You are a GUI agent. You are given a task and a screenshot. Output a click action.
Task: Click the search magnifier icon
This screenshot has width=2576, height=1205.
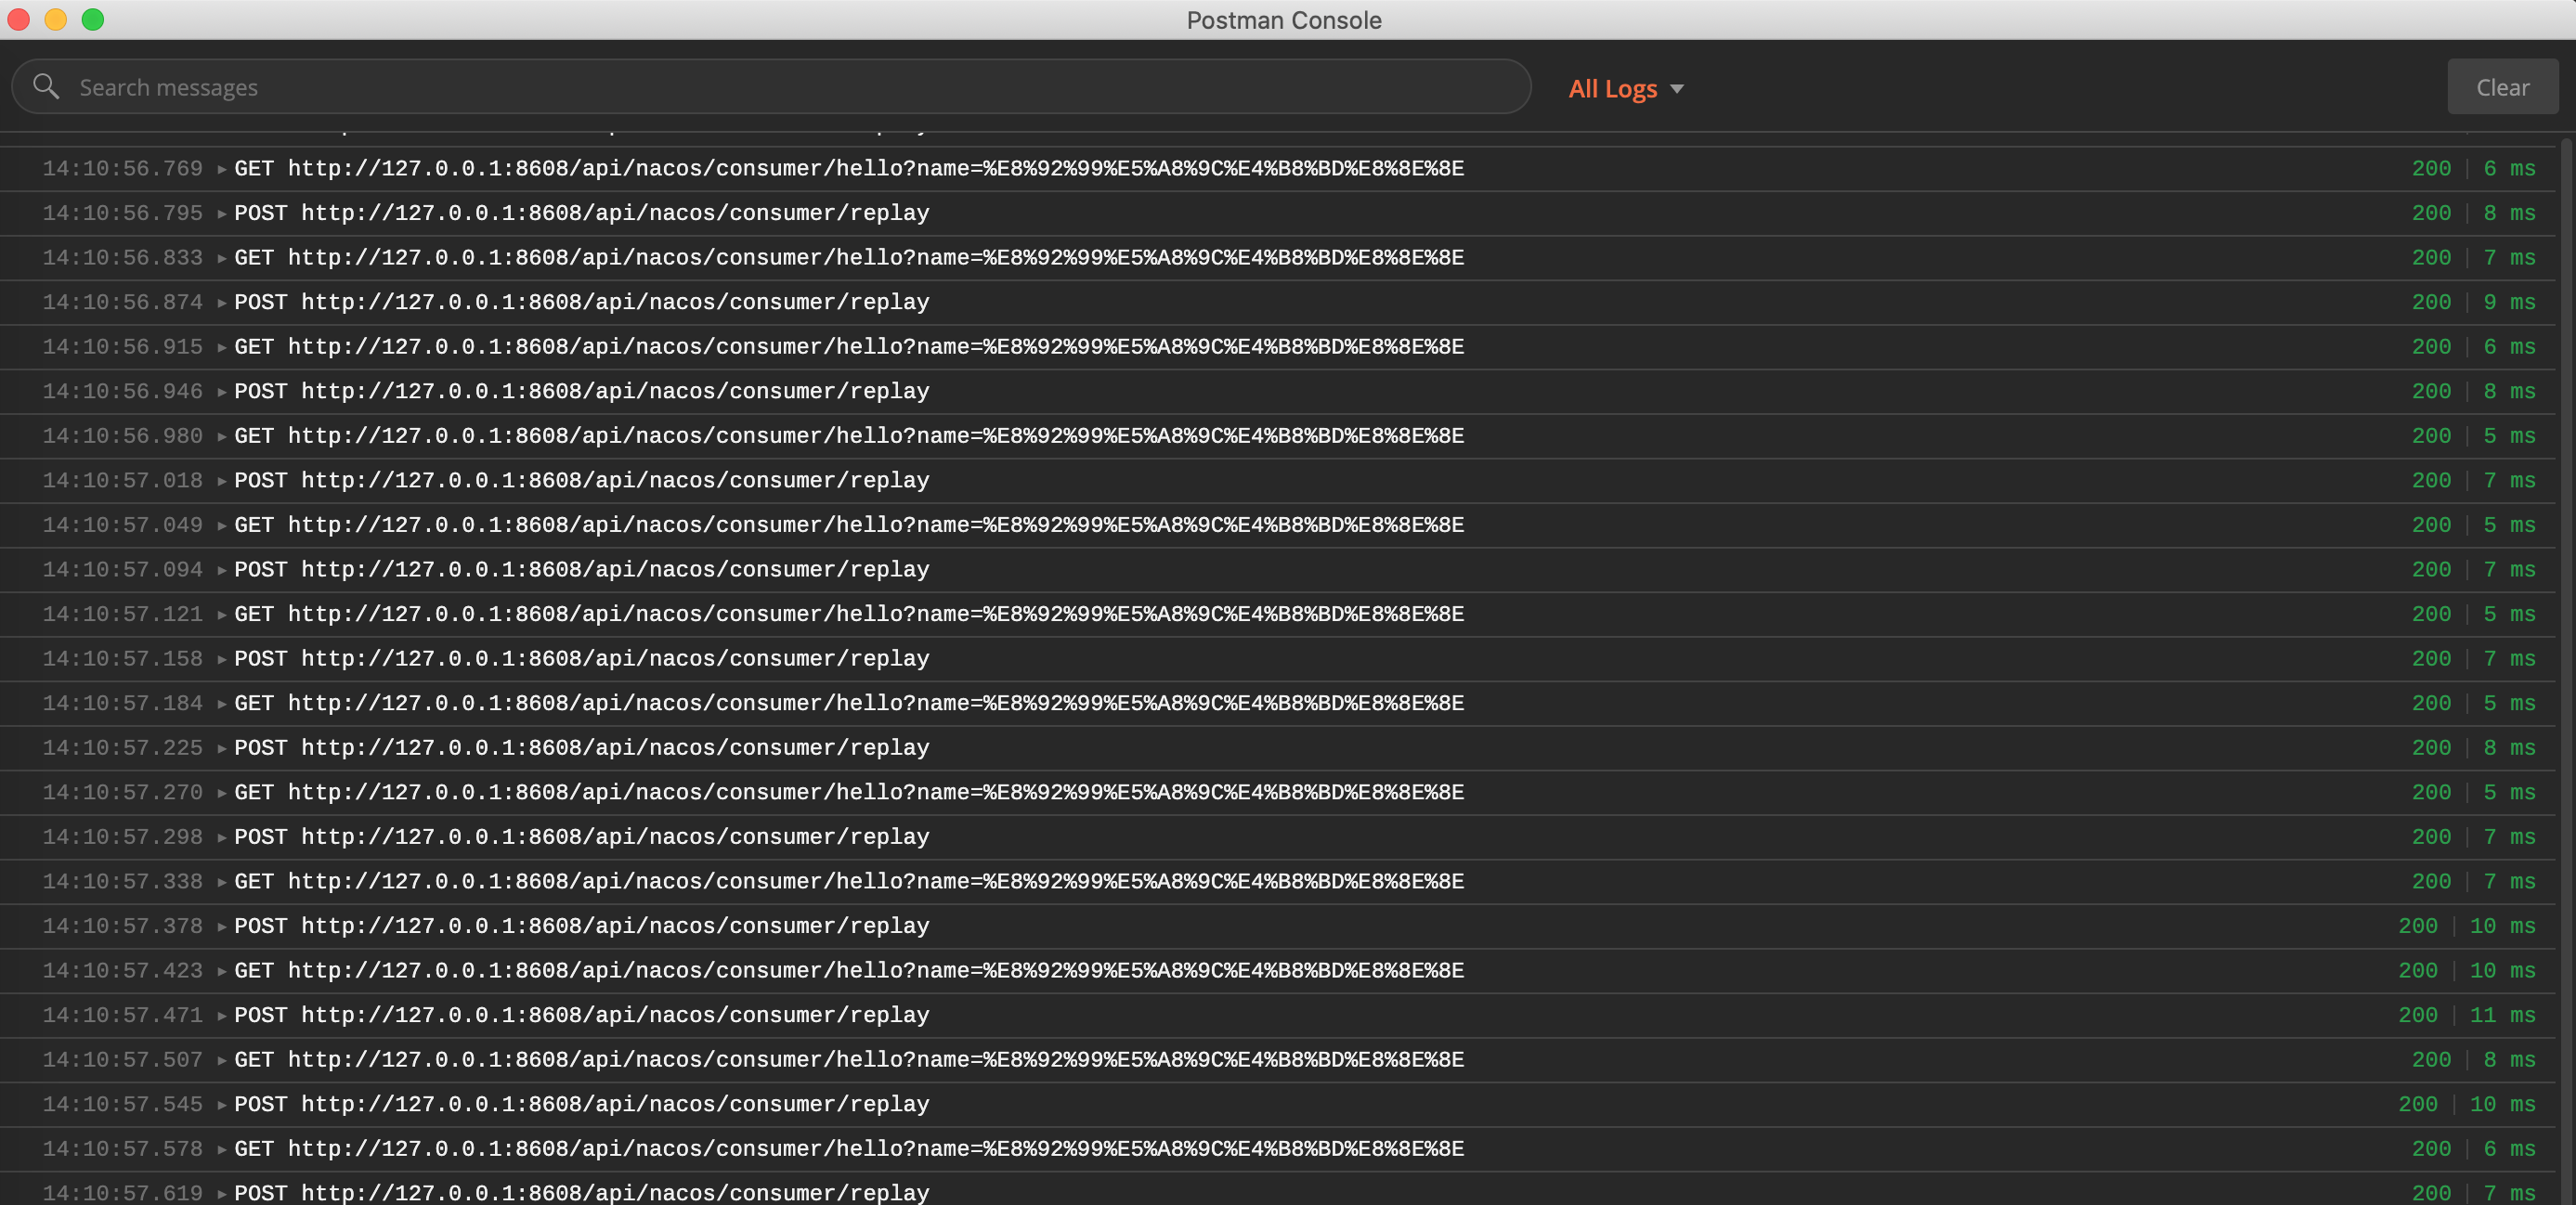[x=46, y=87]
